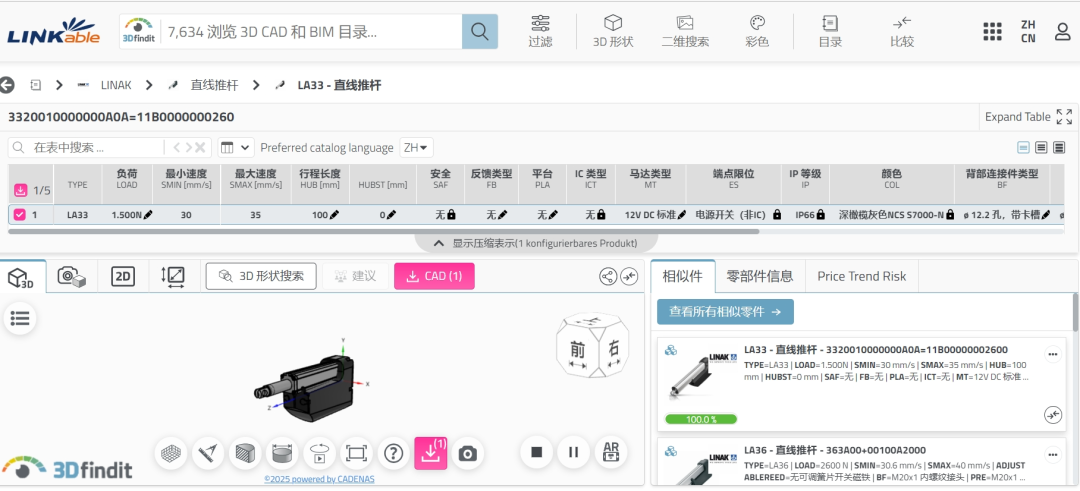1080x491 pixels.
Task: Switch to the 3D view tab
Action: click(x=21, y=277)
